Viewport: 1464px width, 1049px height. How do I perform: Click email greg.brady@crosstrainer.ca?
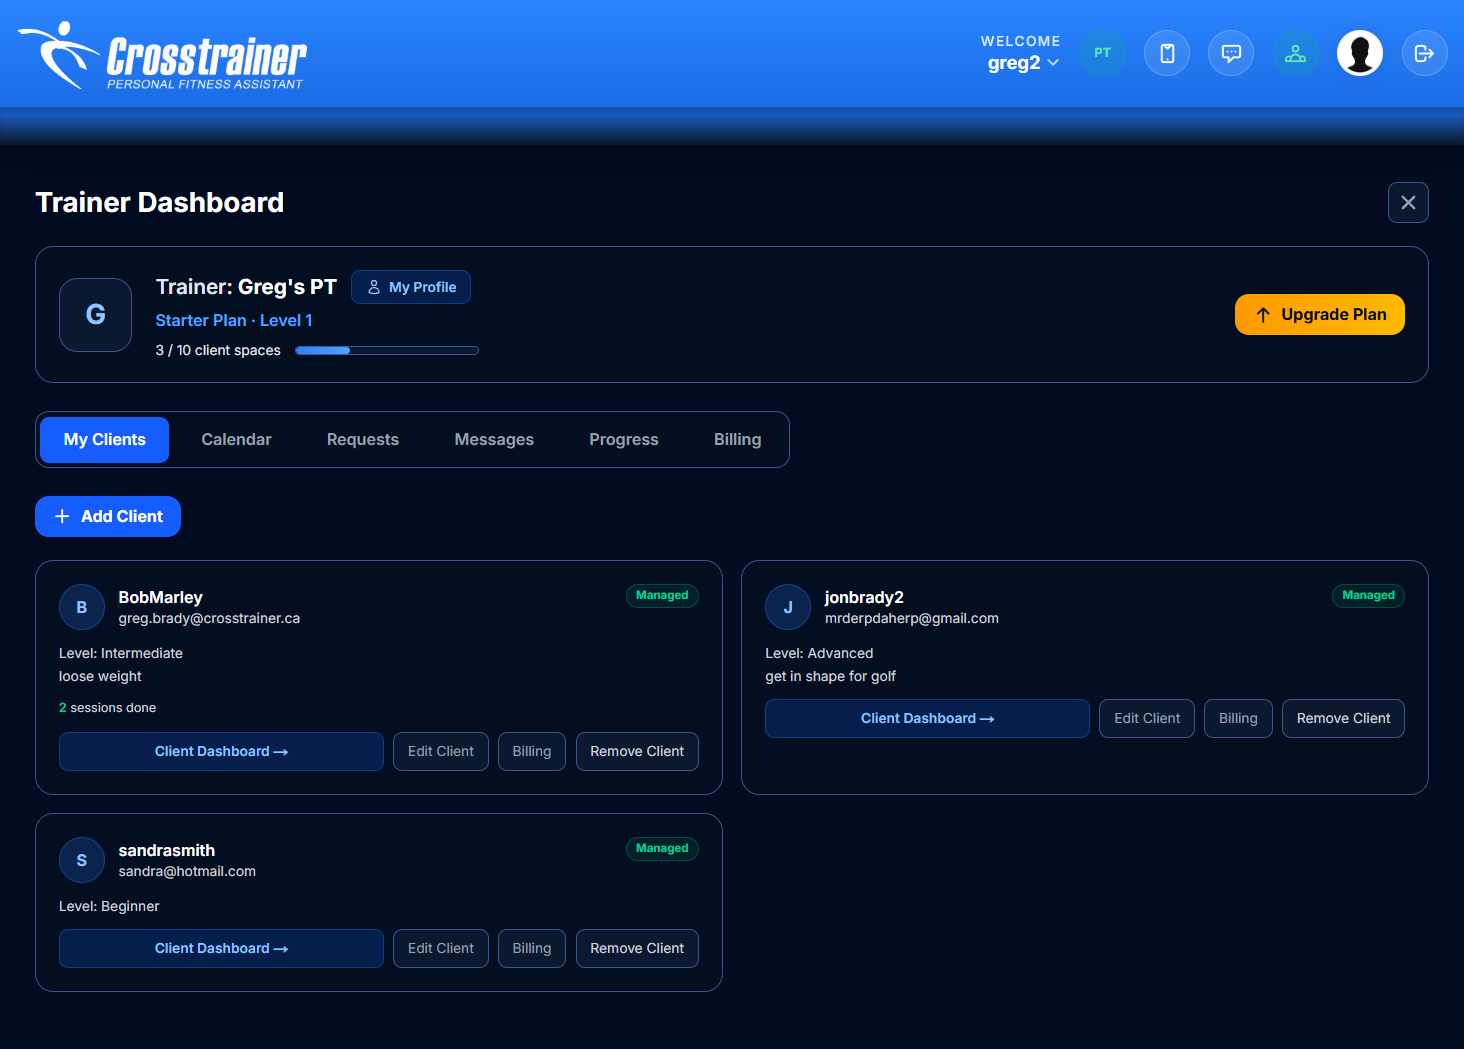click(209, 619)
